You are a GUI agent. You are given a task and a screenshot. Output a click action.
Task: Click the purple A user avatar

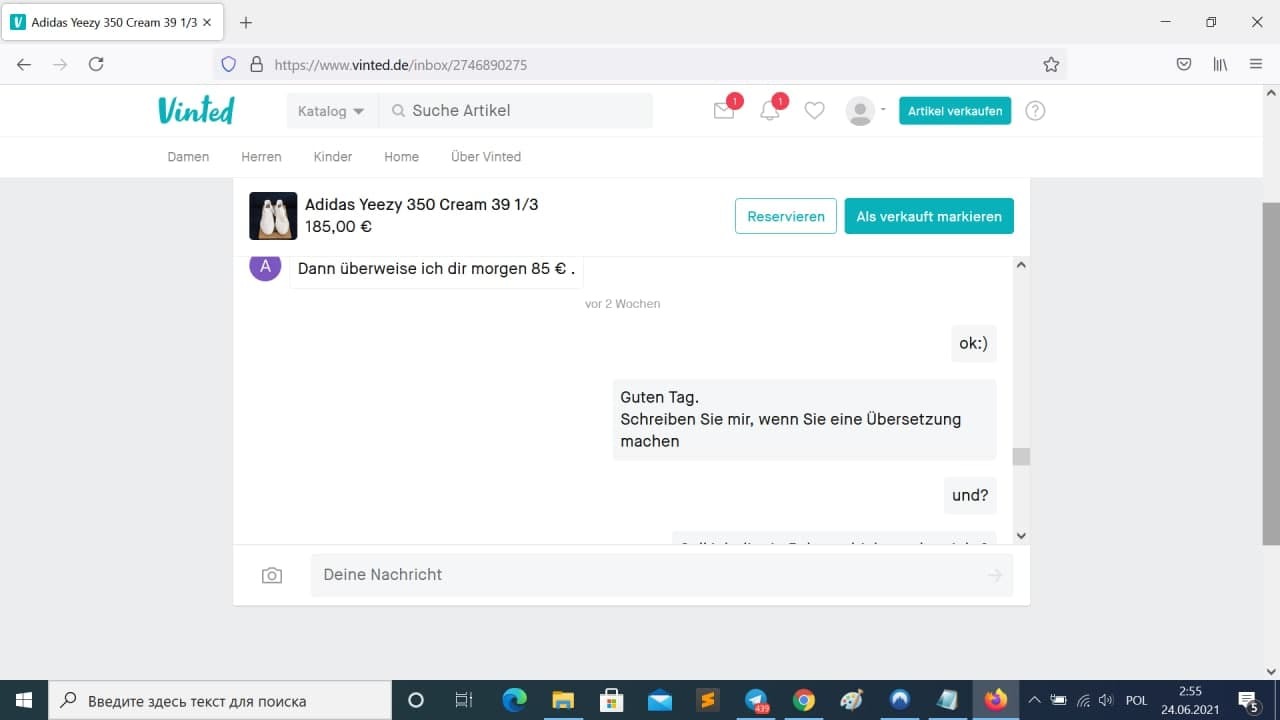265,266
